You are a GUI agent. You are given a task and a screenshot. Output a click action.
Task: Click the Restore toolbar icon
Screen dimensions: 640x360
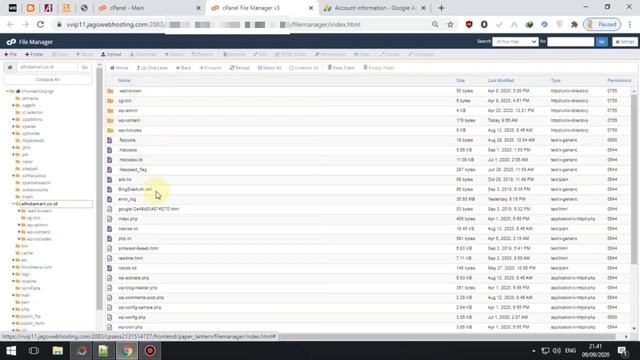(203, 54)
